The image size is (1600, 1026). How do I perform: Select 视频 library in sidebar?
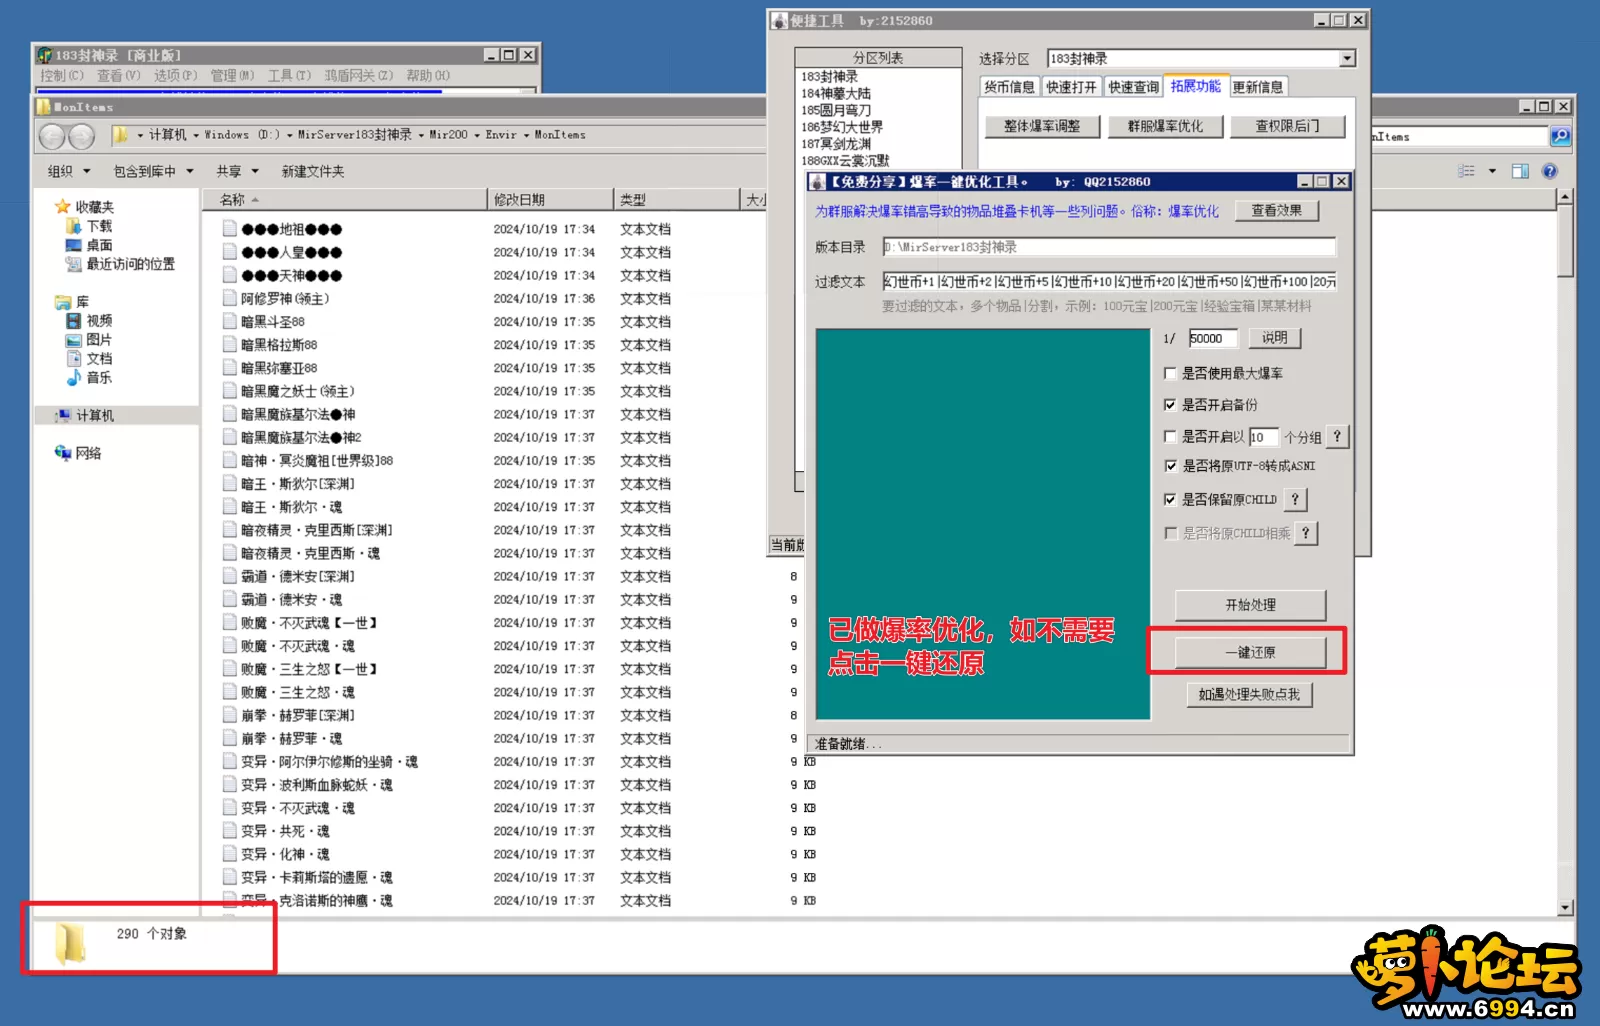[x=99, y=321]
